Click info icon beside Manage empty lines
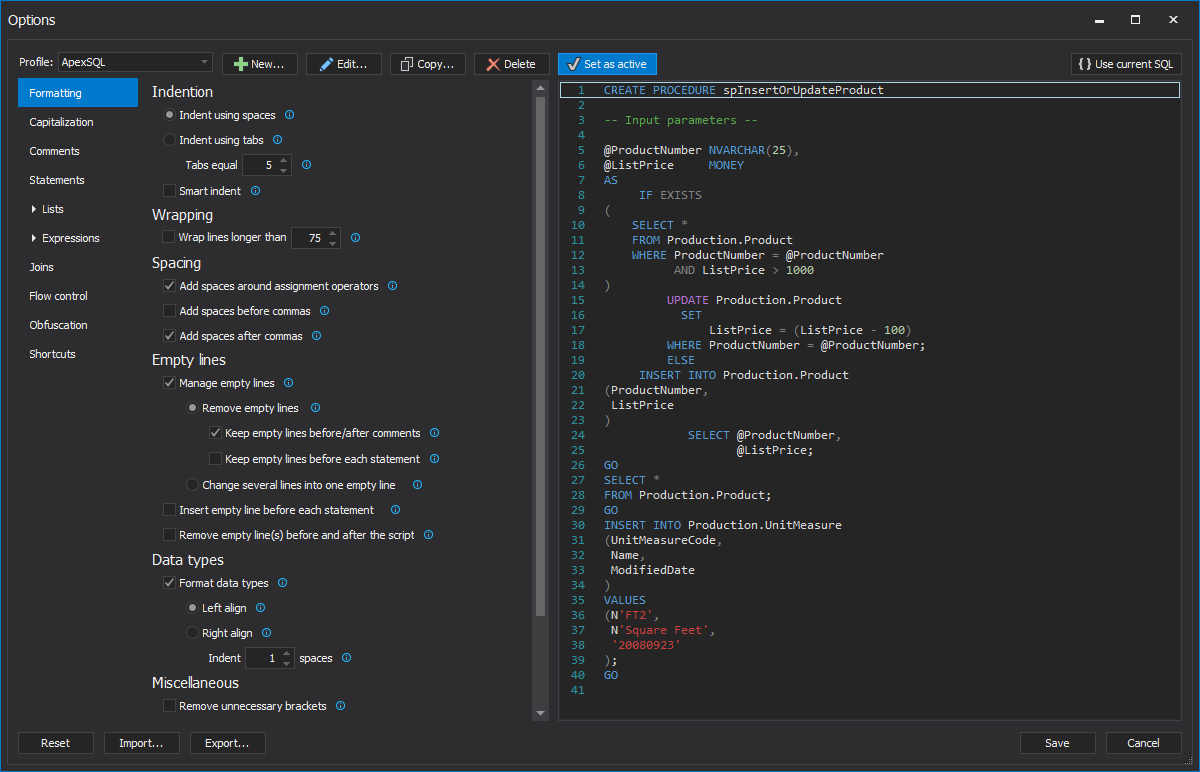This screenshot has width=1200, height=772. point(288,382)
